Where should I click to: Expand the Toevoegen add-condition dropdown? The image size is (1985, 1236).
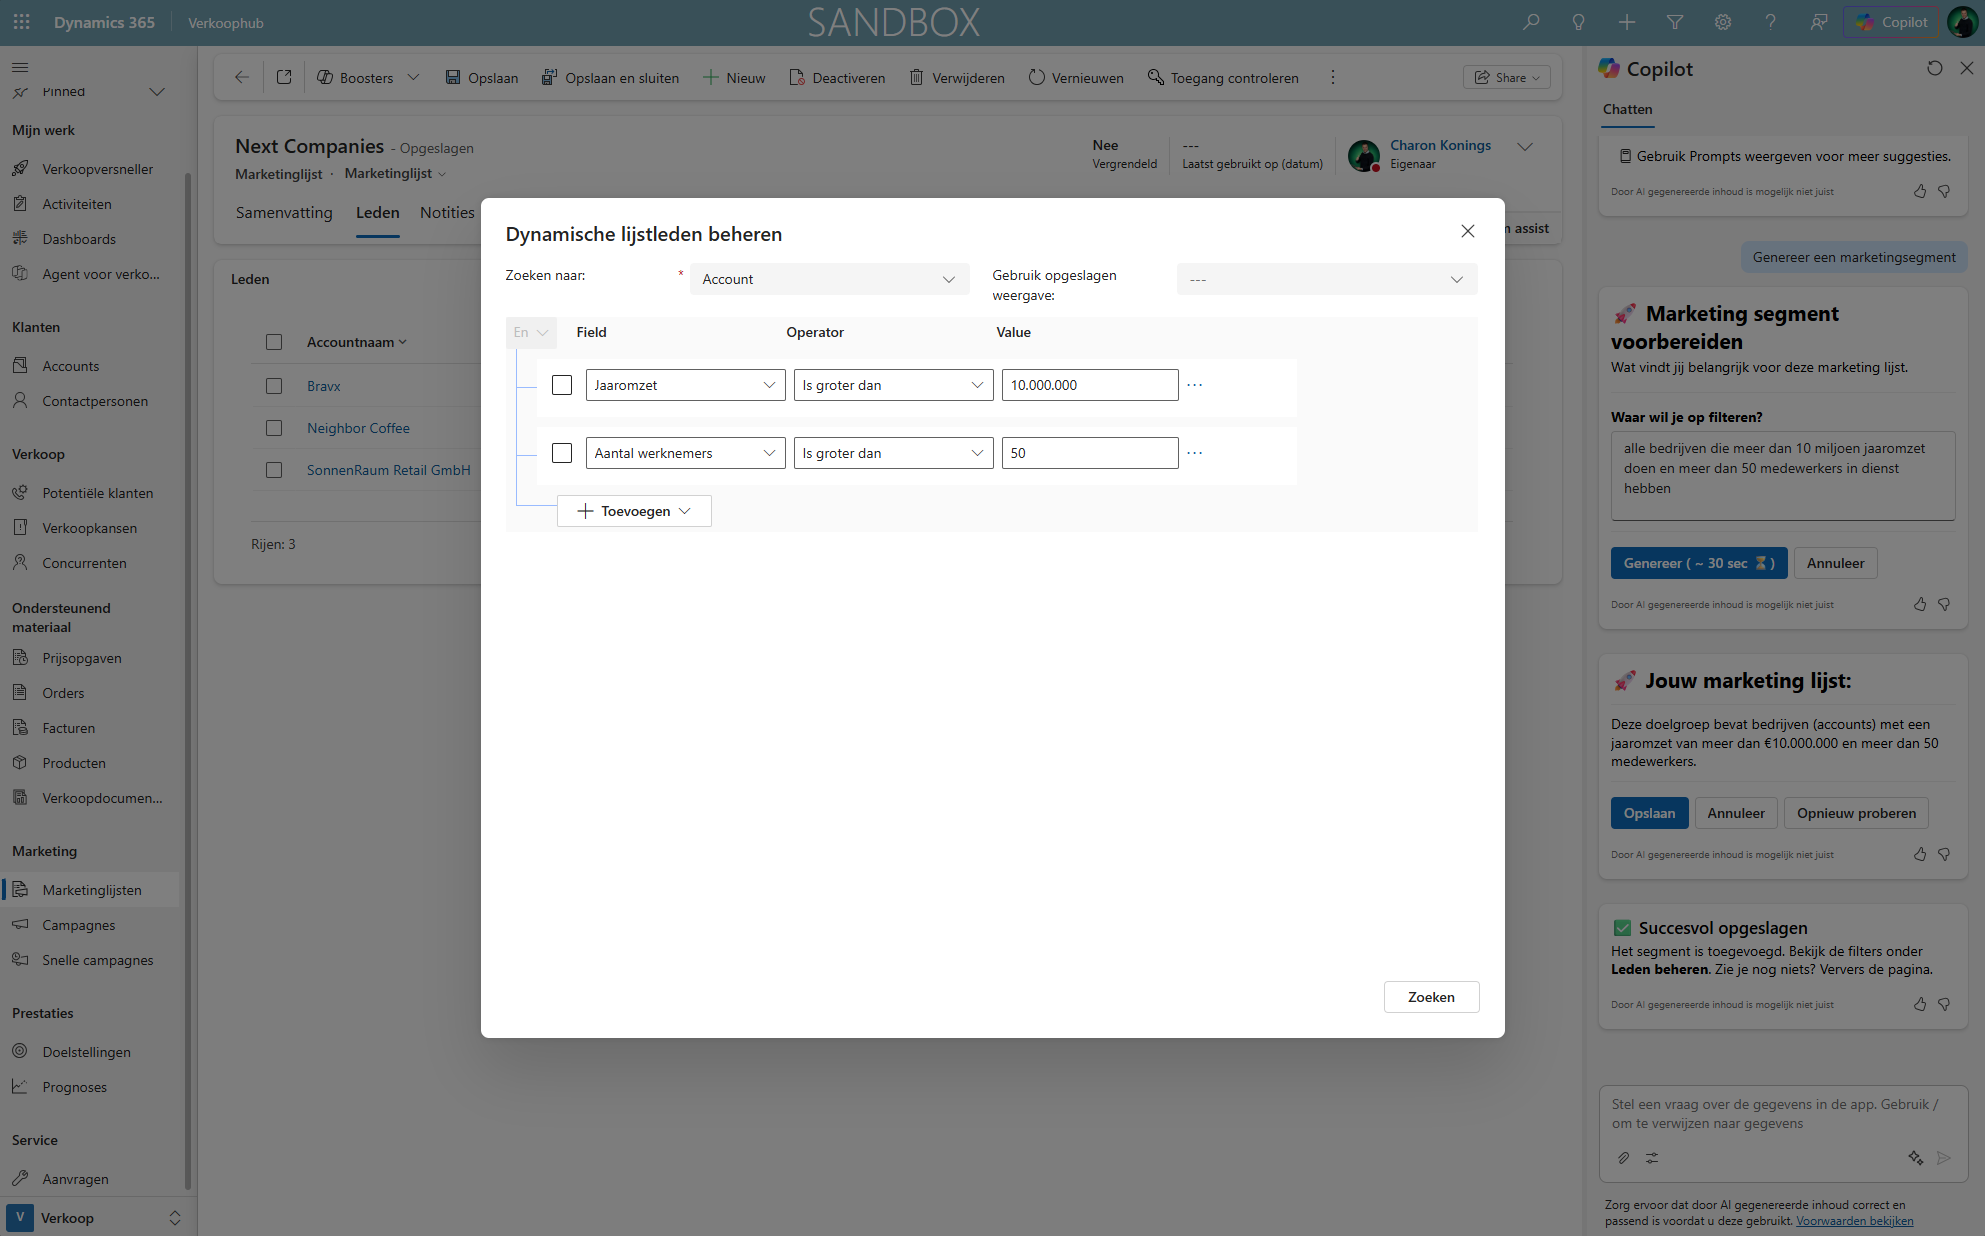click(634, 511)
